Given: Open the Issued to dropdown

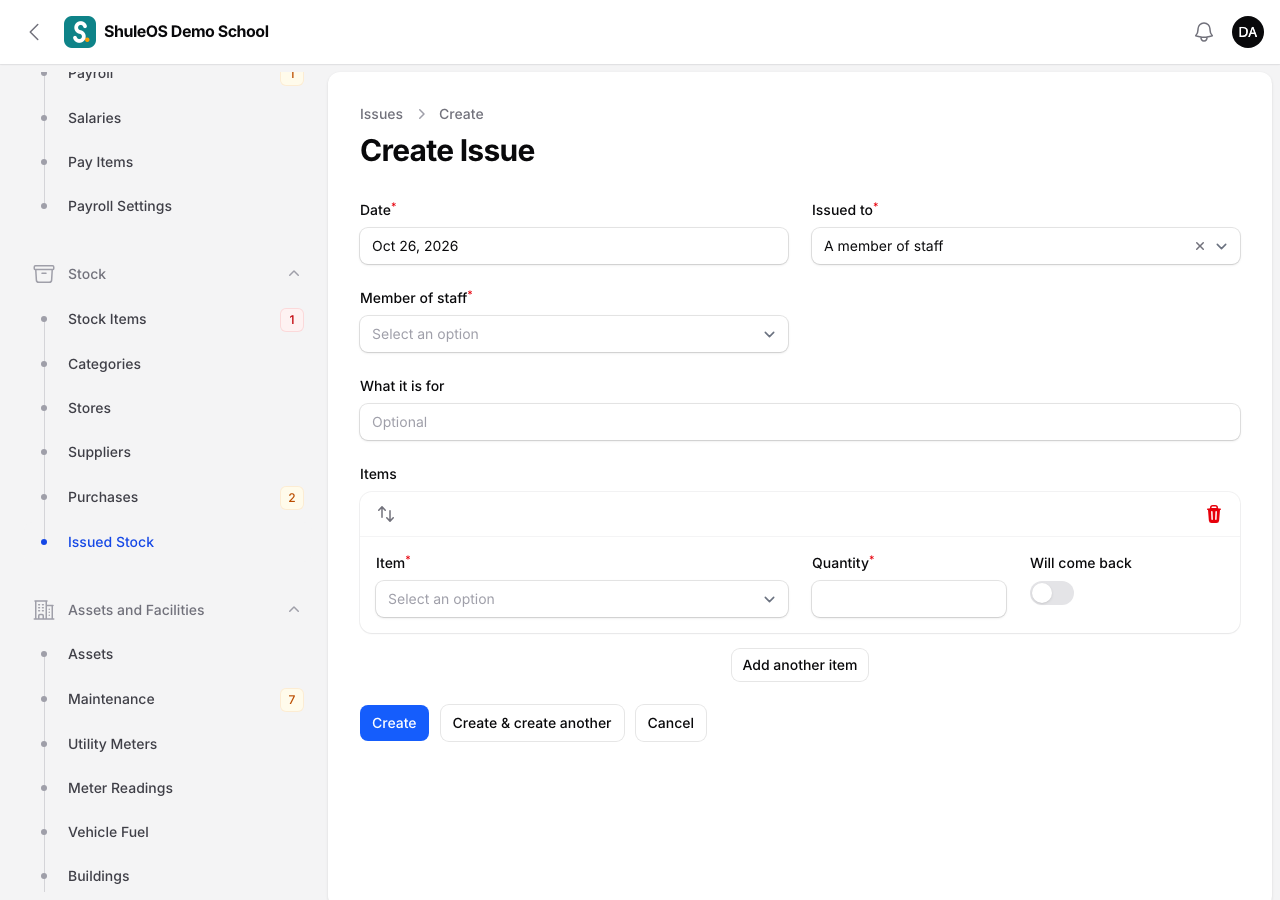Looking at the screenshot, I should [x=1026, y=246].
